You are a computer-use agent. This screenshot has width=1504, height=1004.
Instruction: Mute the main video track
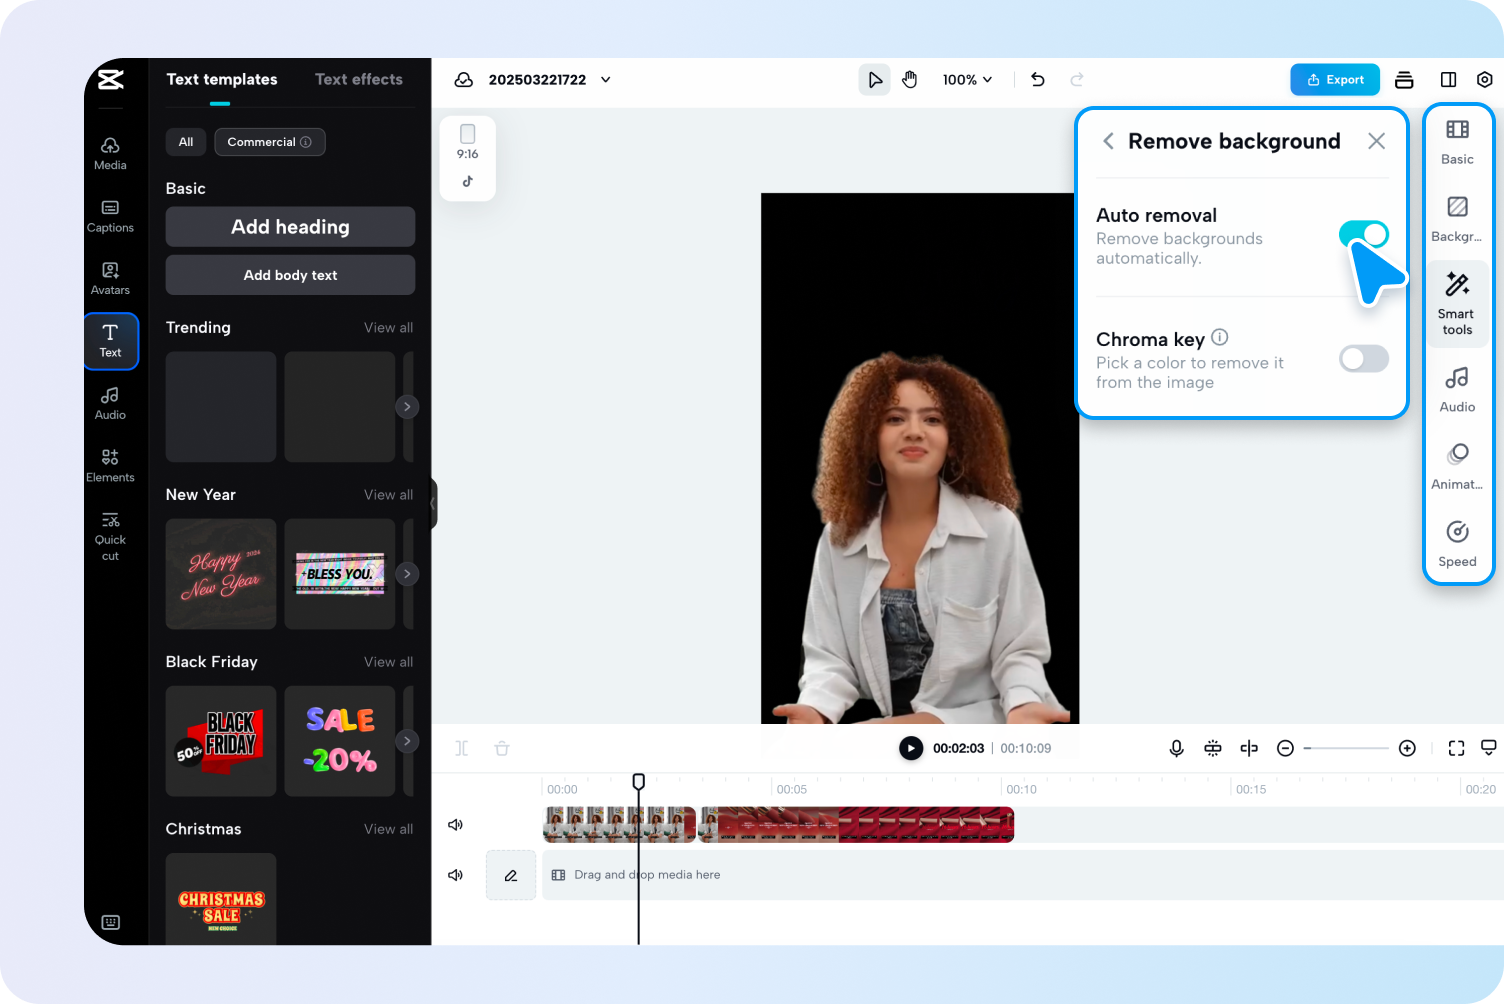[x=456, y=825]
